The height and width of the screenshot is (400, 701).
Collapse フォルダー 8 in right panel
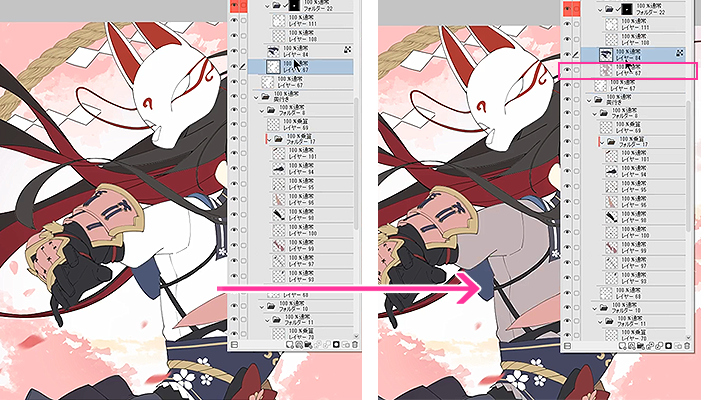coord(595,114)
